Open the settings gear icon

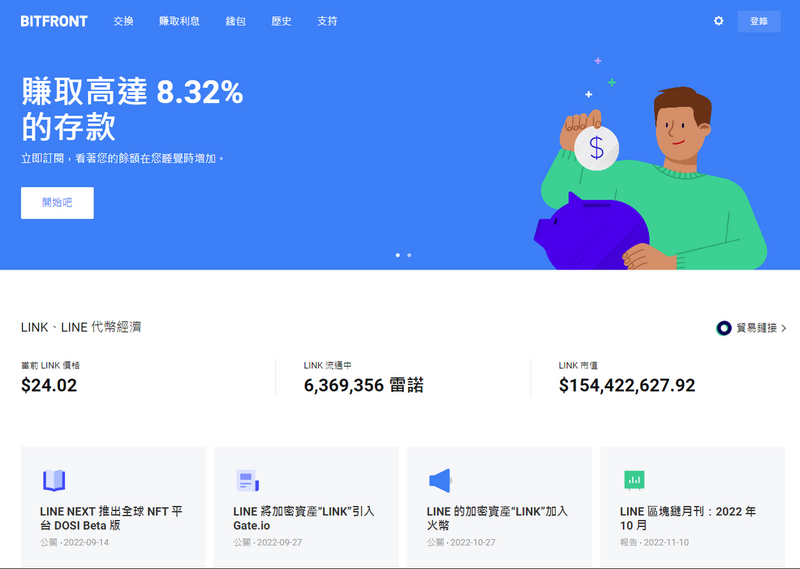tap(718, 21)
